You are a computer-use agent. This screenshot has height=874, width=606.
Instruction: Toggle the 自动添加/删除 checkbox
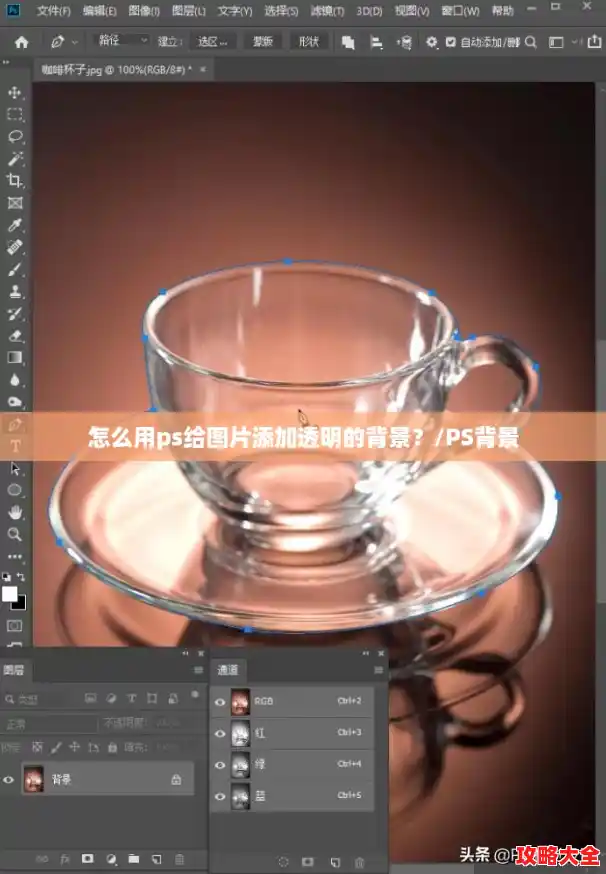click(x=450, y=42)
